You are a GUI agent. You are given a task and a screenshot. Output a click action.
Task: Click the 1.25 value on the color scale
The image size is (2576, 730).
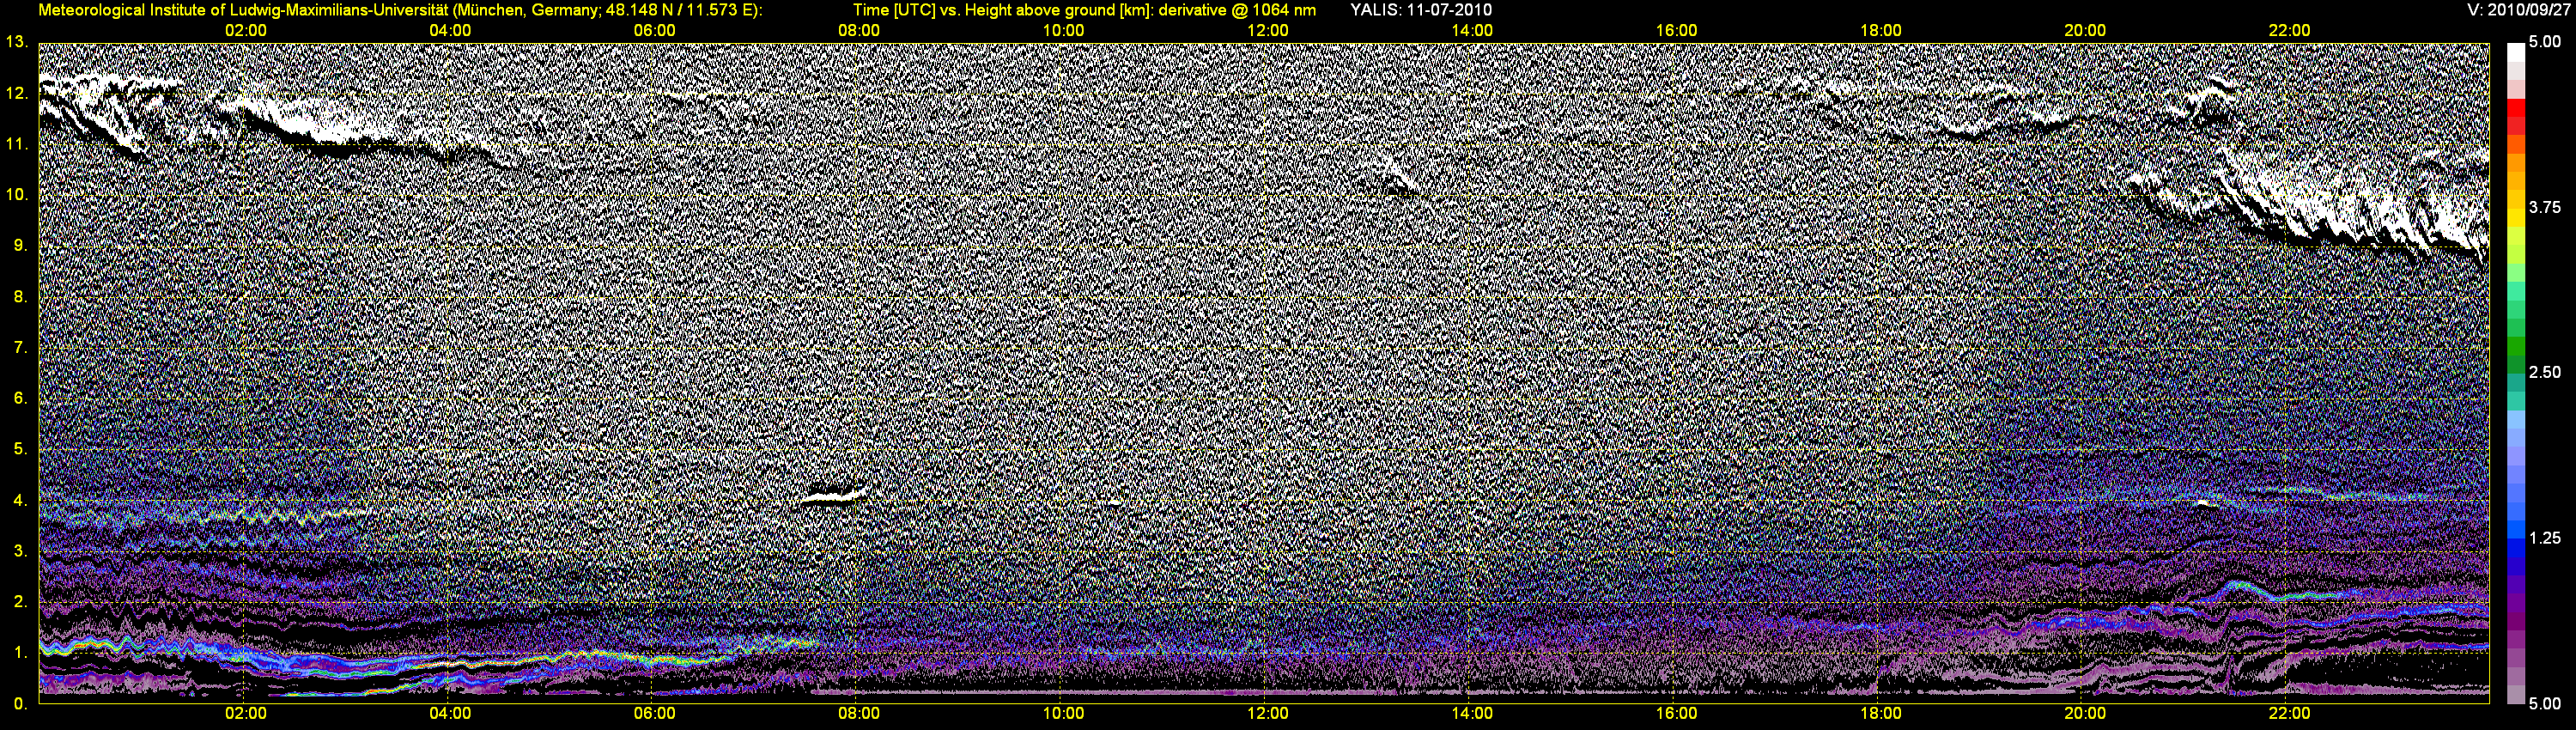(2545, 538)
